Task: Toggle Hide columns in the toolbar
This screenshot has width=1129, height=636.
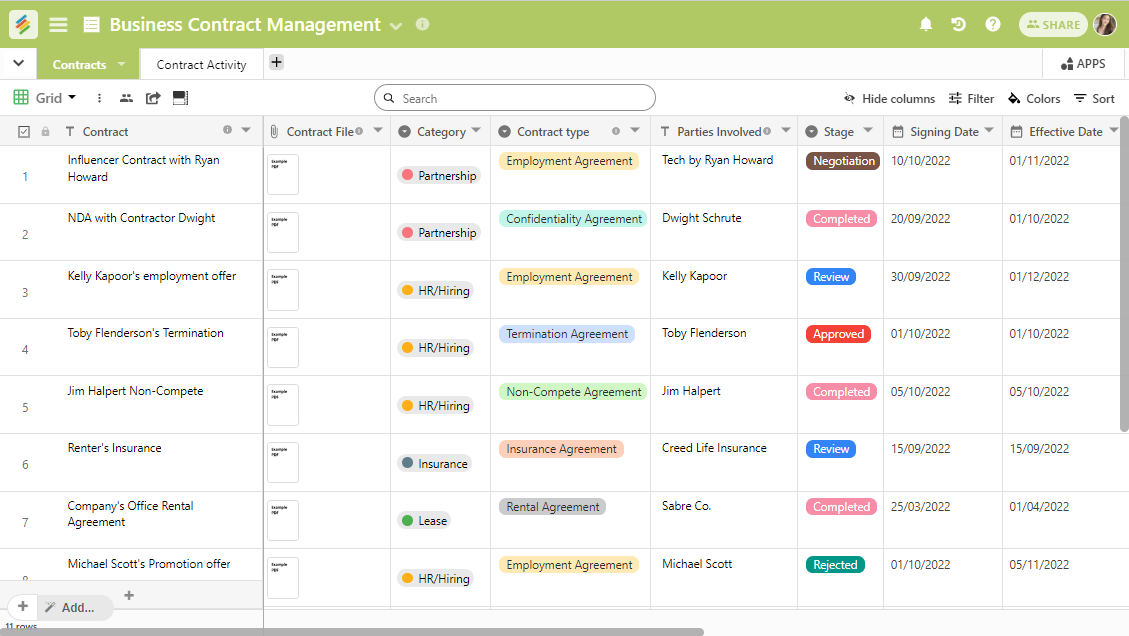Action: pyautogui.click(x=889, y=98)
